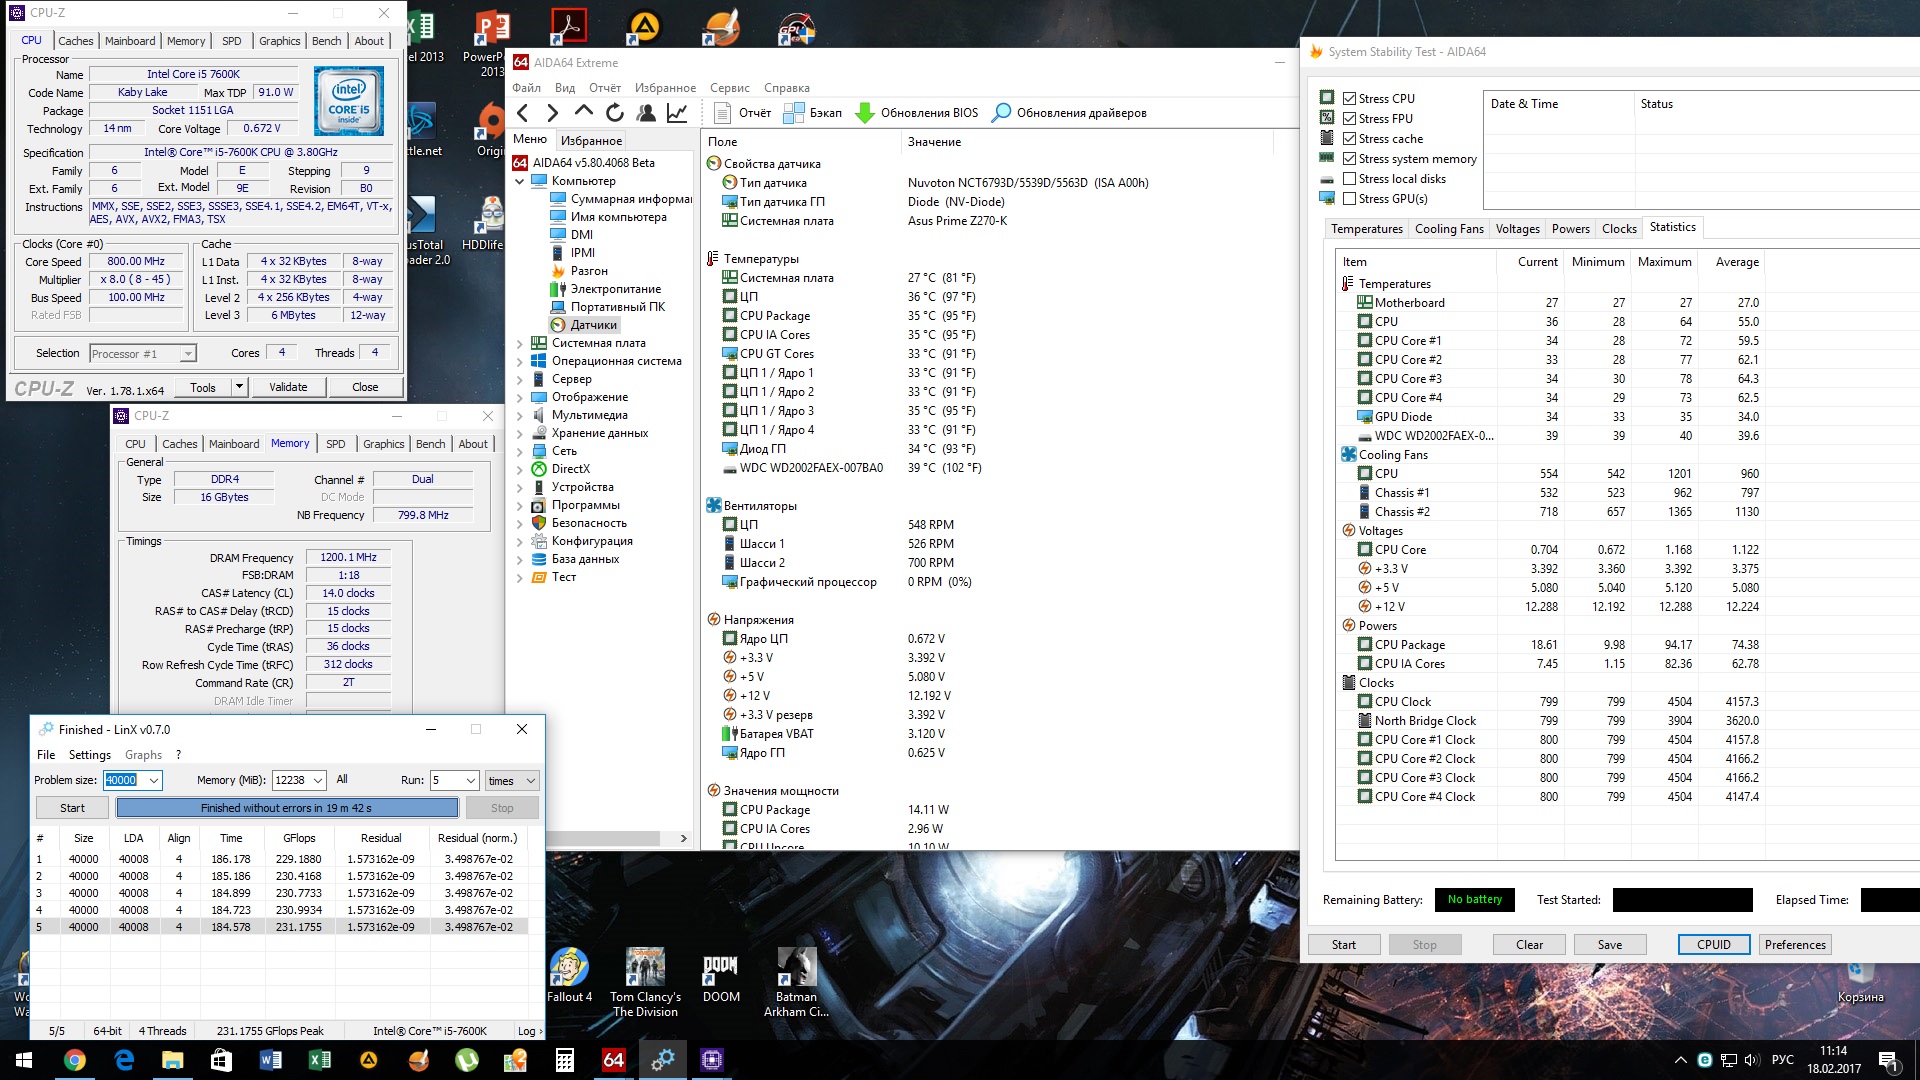
Task: Click the AIDA64 Refresh icon
Action: 615,113
